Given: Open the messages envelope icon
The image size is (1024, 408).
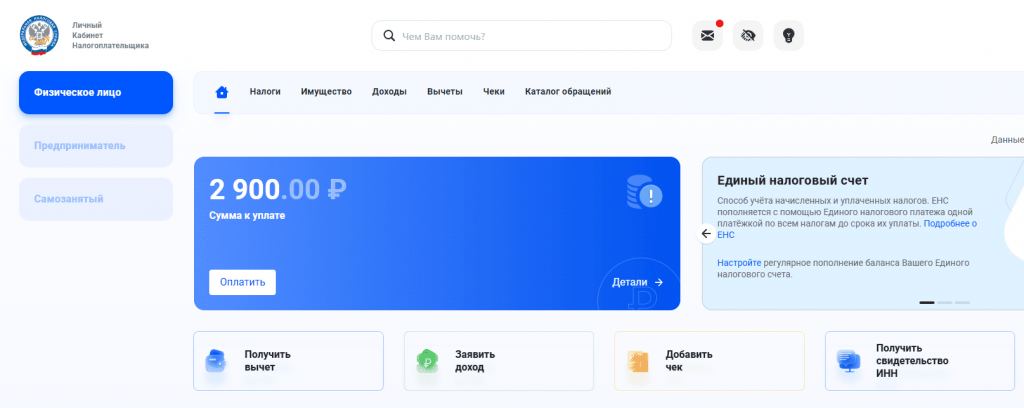Looking at the screenshot, I should [707, 36].
